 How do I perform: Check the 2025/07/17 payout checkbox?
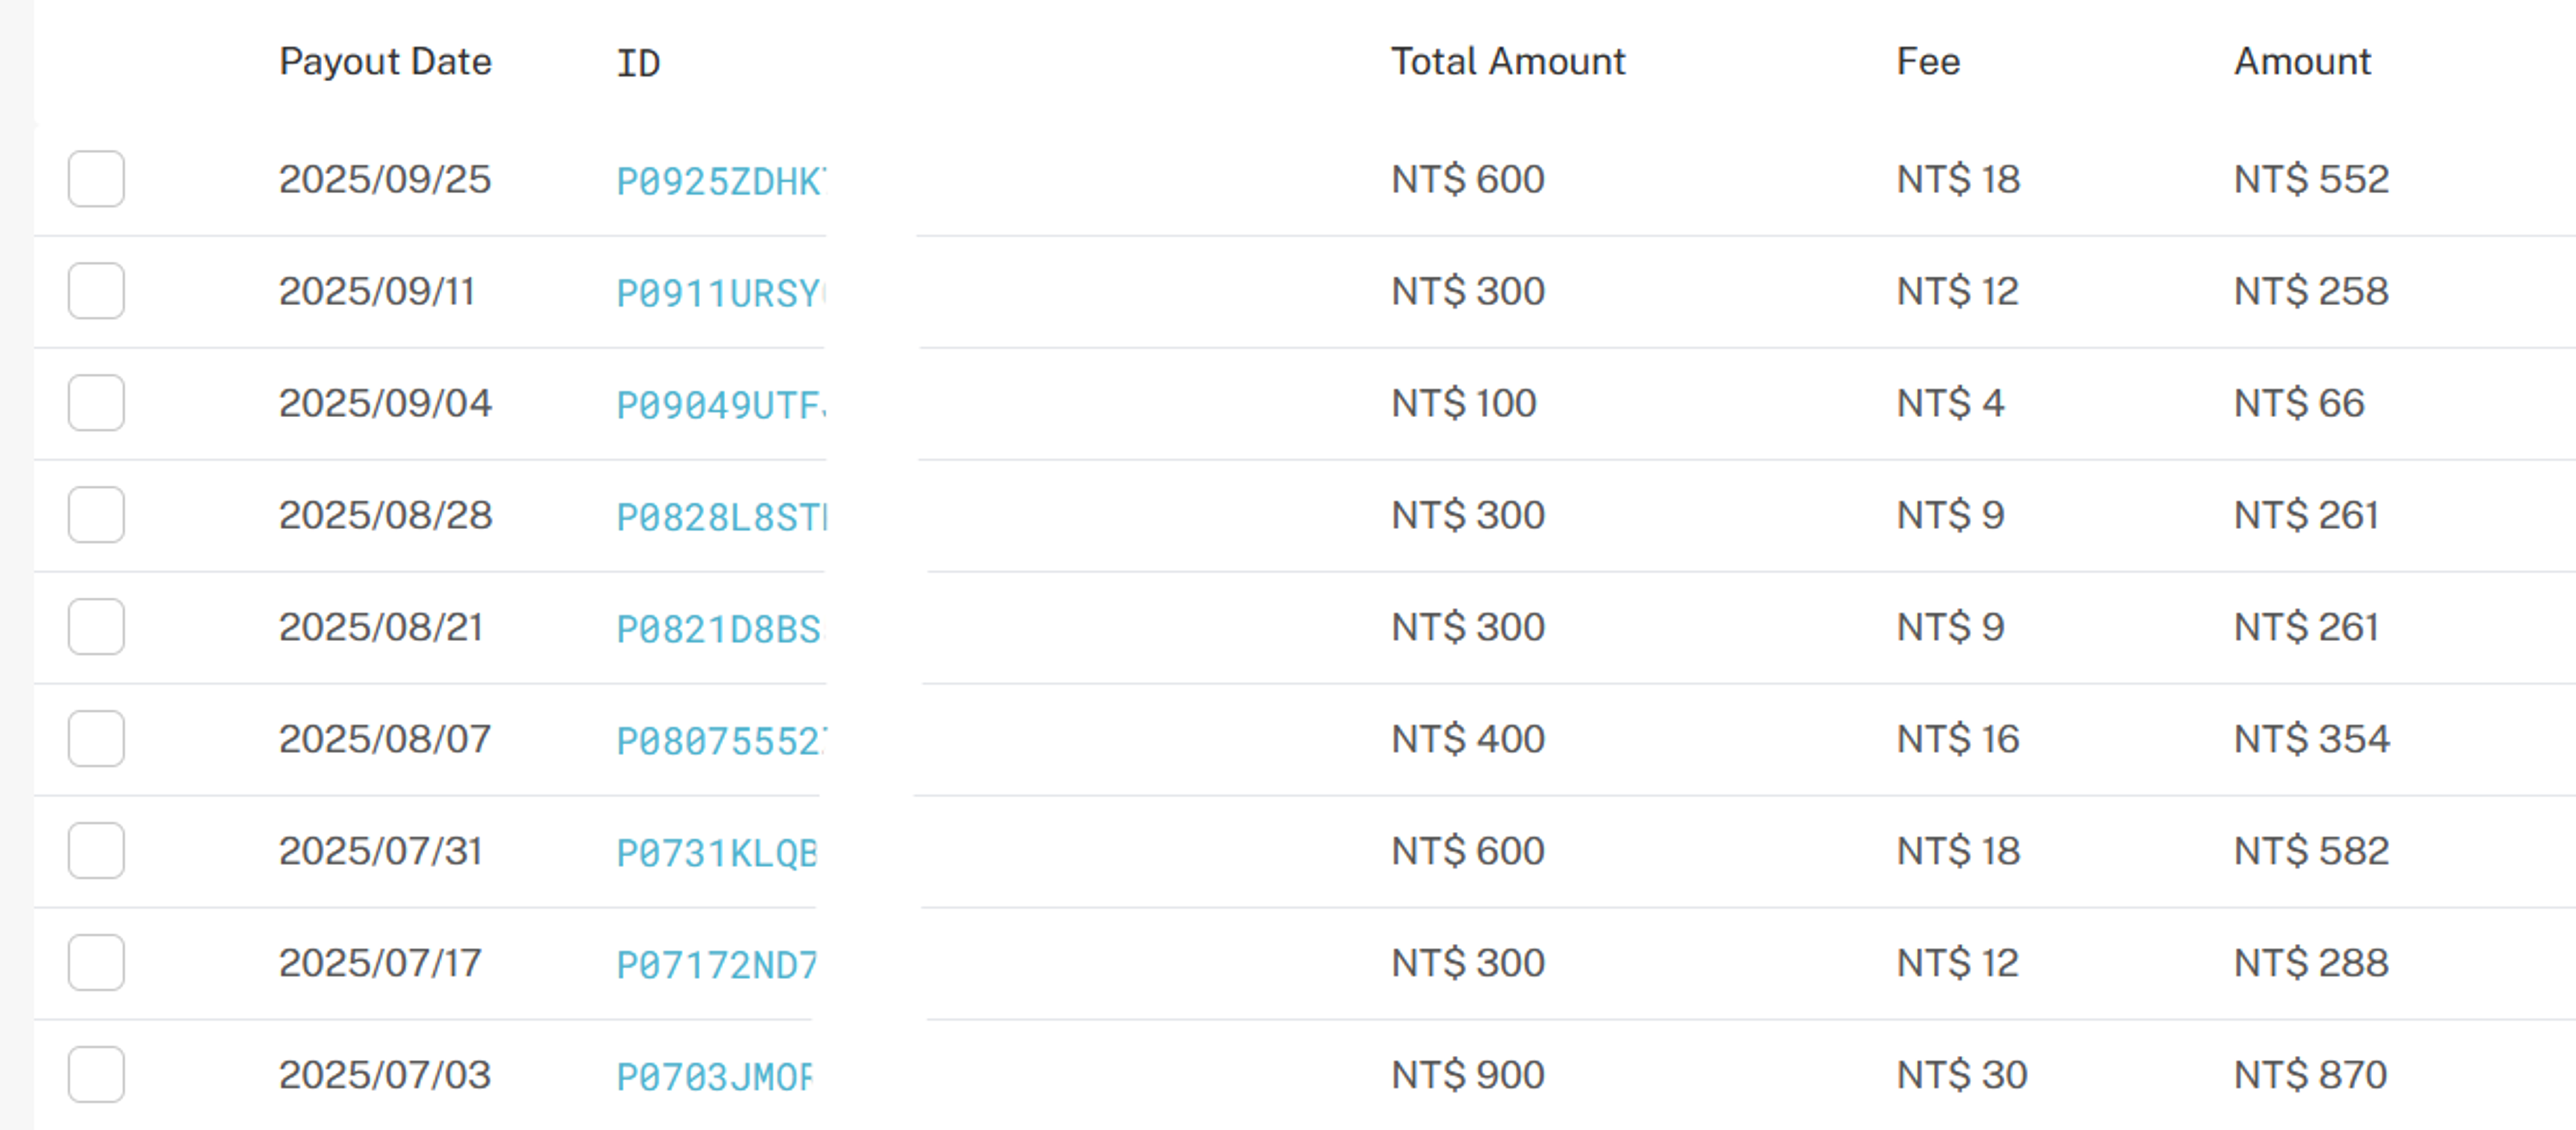(96, 963)
